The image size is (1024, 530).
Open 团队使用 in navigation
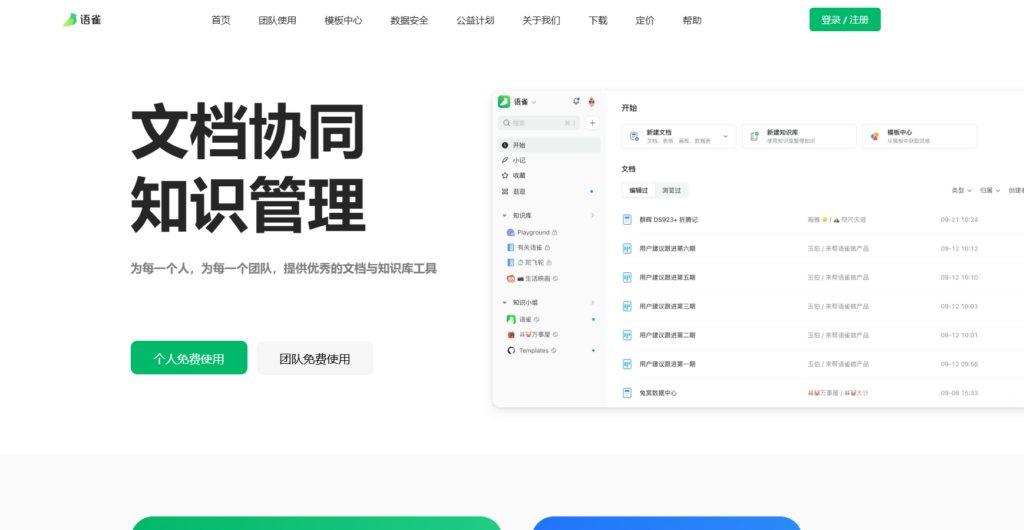click(x=278, y=20)
